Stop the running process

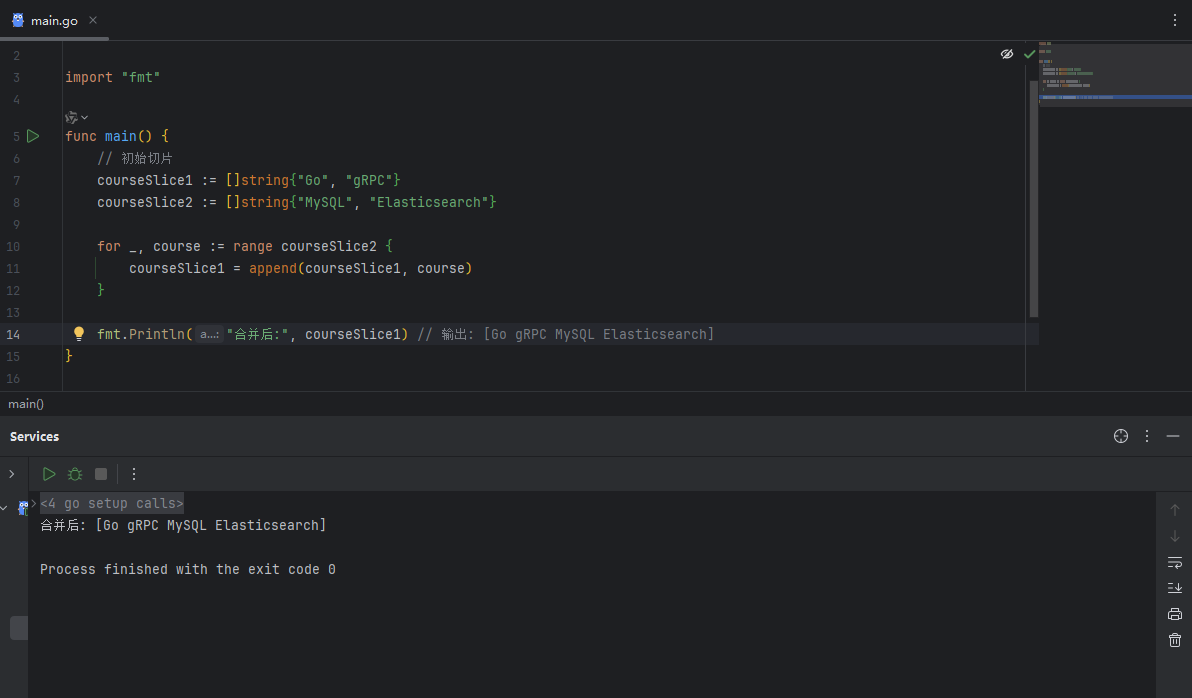101,474
